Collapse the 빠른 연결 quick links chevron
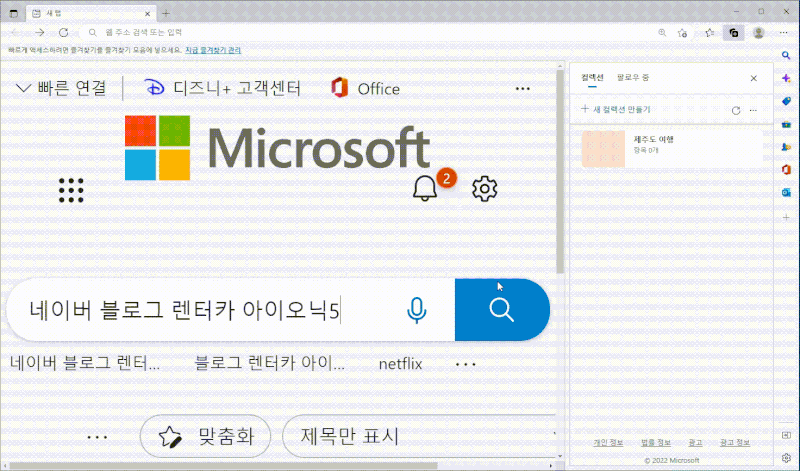Viewport: 800px width, 471px height. (x=23, y=88)
